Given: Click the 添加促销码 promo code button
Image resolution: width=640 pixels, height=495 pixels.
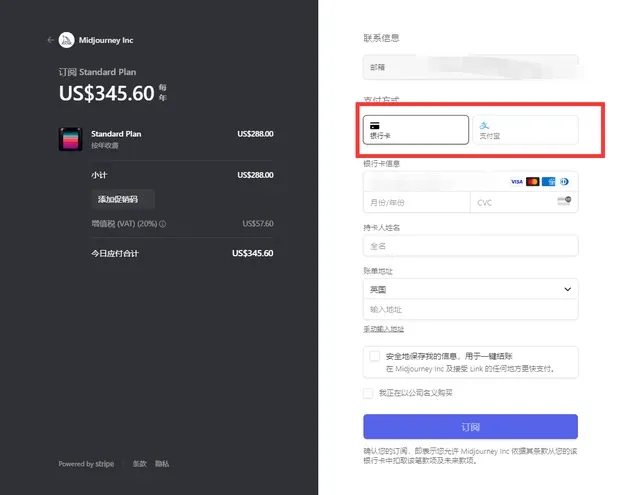Looking at the screenshot, I should 125,199.
